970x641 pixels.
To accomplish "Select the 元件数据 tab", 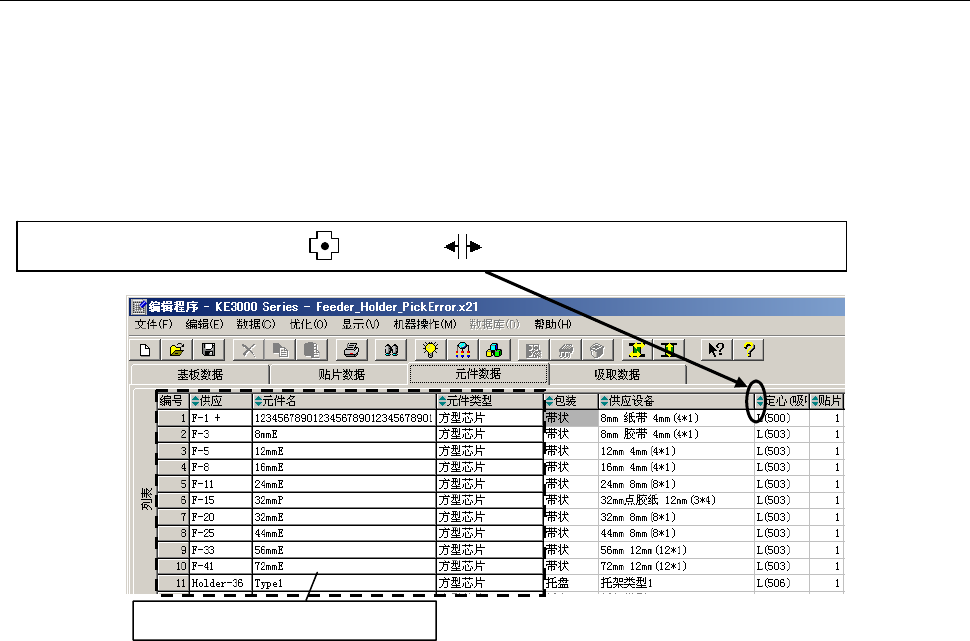I will pyautogui.click(x=478, y=374).
